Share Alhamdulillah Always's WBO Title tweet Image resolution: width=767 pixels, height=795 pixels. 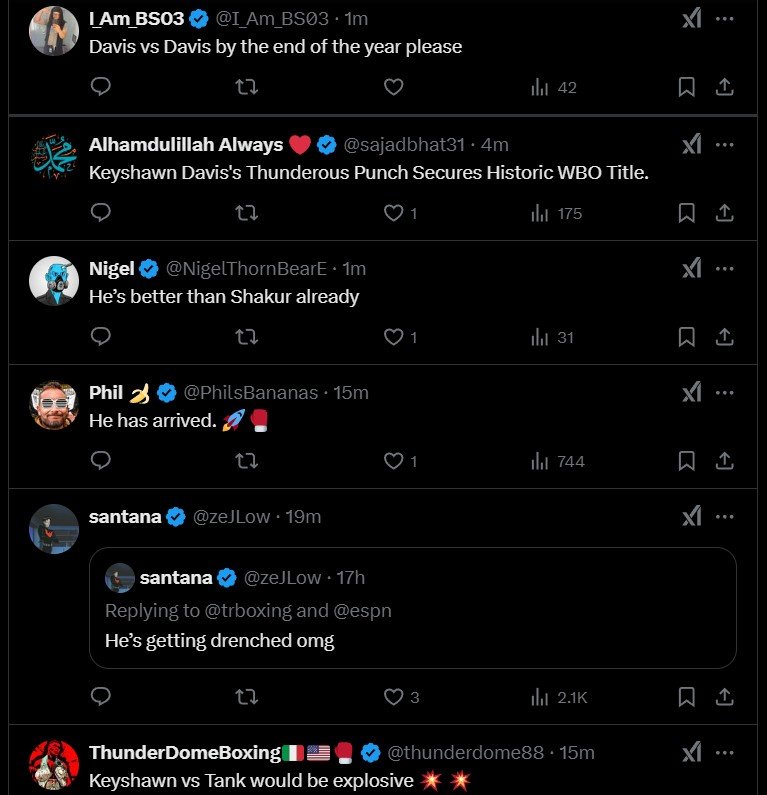(x=724, y=213)
